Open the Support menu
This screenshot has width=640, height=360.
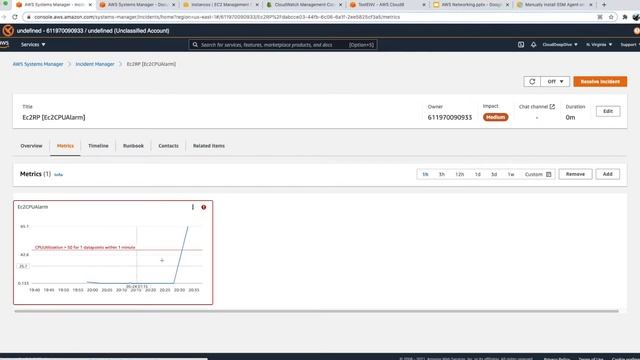click(630, 44)
